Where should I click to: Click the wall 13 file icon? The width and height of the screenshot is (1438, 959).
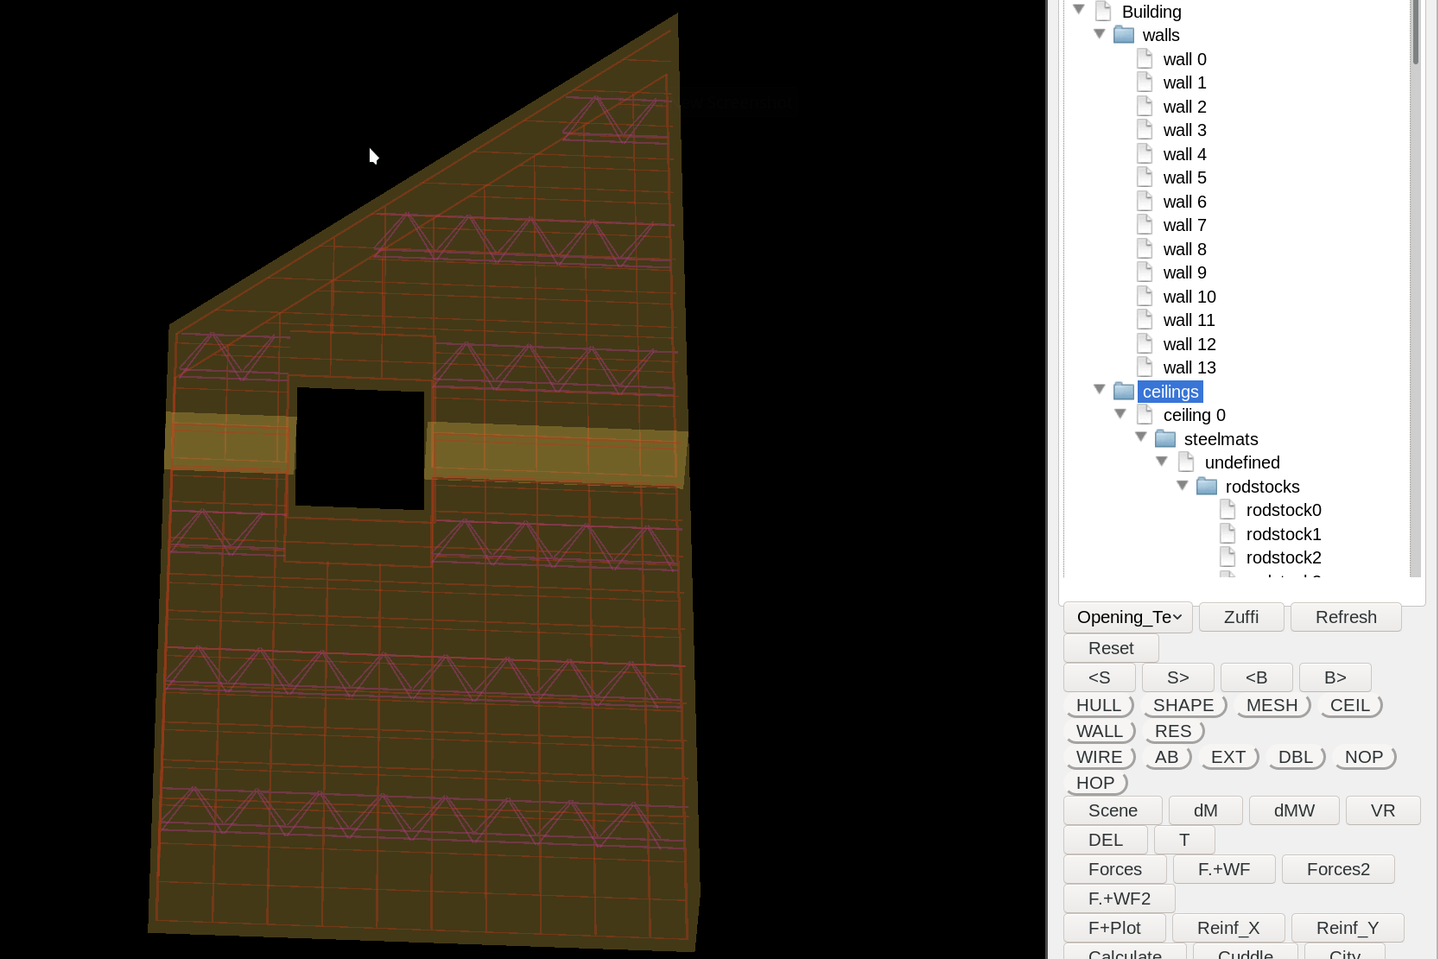pyautogui.click(x=1145, y=367)
